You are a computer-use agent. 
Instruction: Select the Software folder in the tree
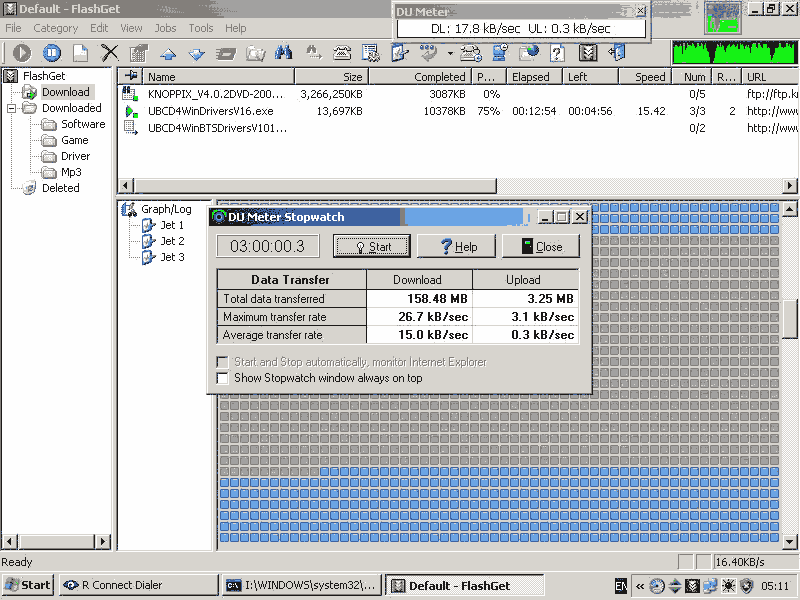(83, 124)
